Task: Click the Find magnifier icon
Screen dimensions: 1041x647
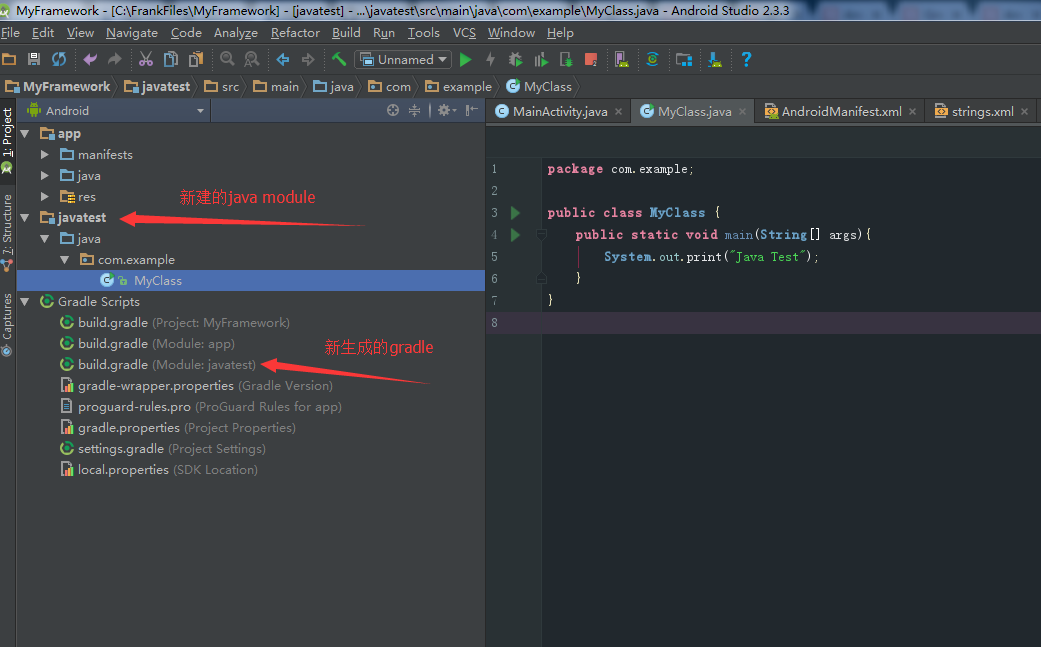Action: click(227, 60)
